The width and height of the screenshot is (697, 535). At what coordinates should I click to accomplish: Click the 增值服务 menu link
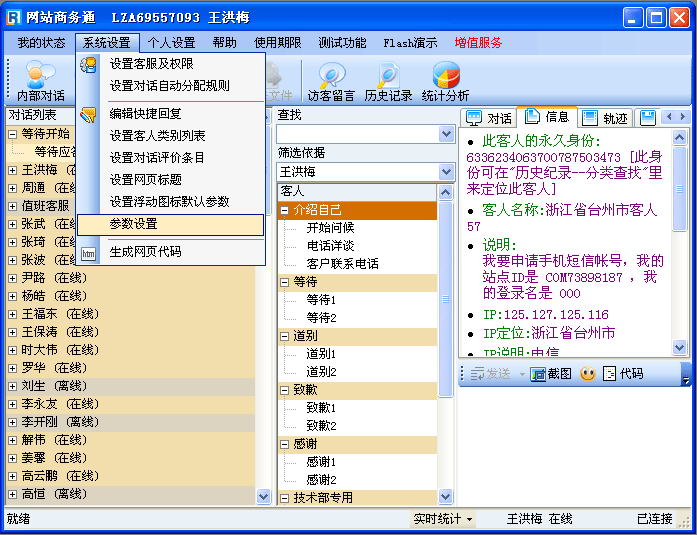click(x=478, y=43)
